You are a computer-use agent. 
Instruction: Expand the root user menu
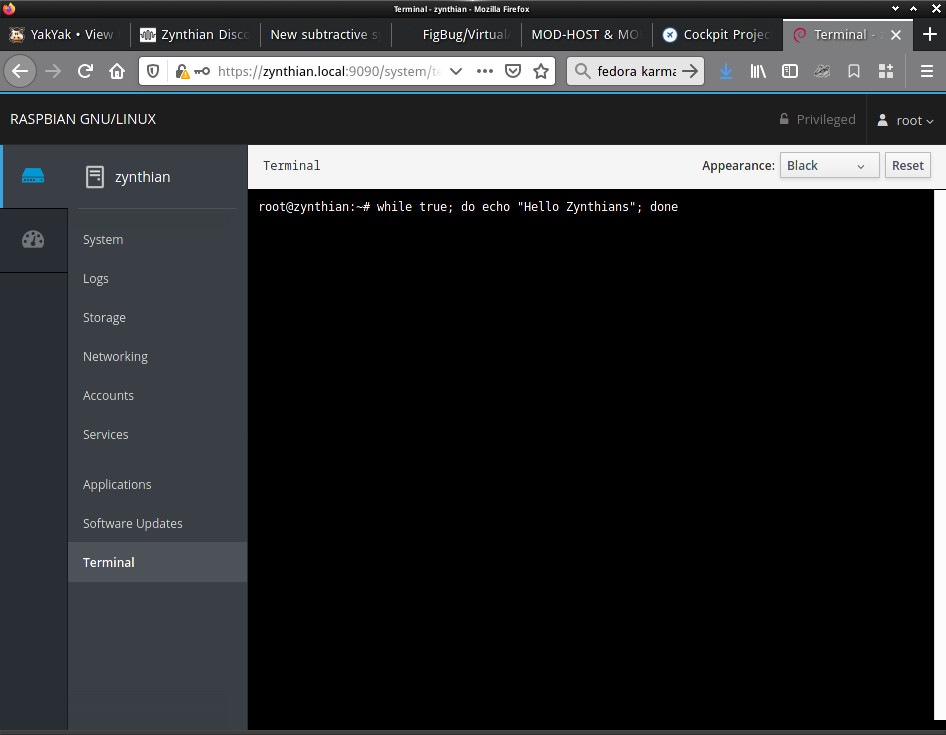[x=906, y=120]
